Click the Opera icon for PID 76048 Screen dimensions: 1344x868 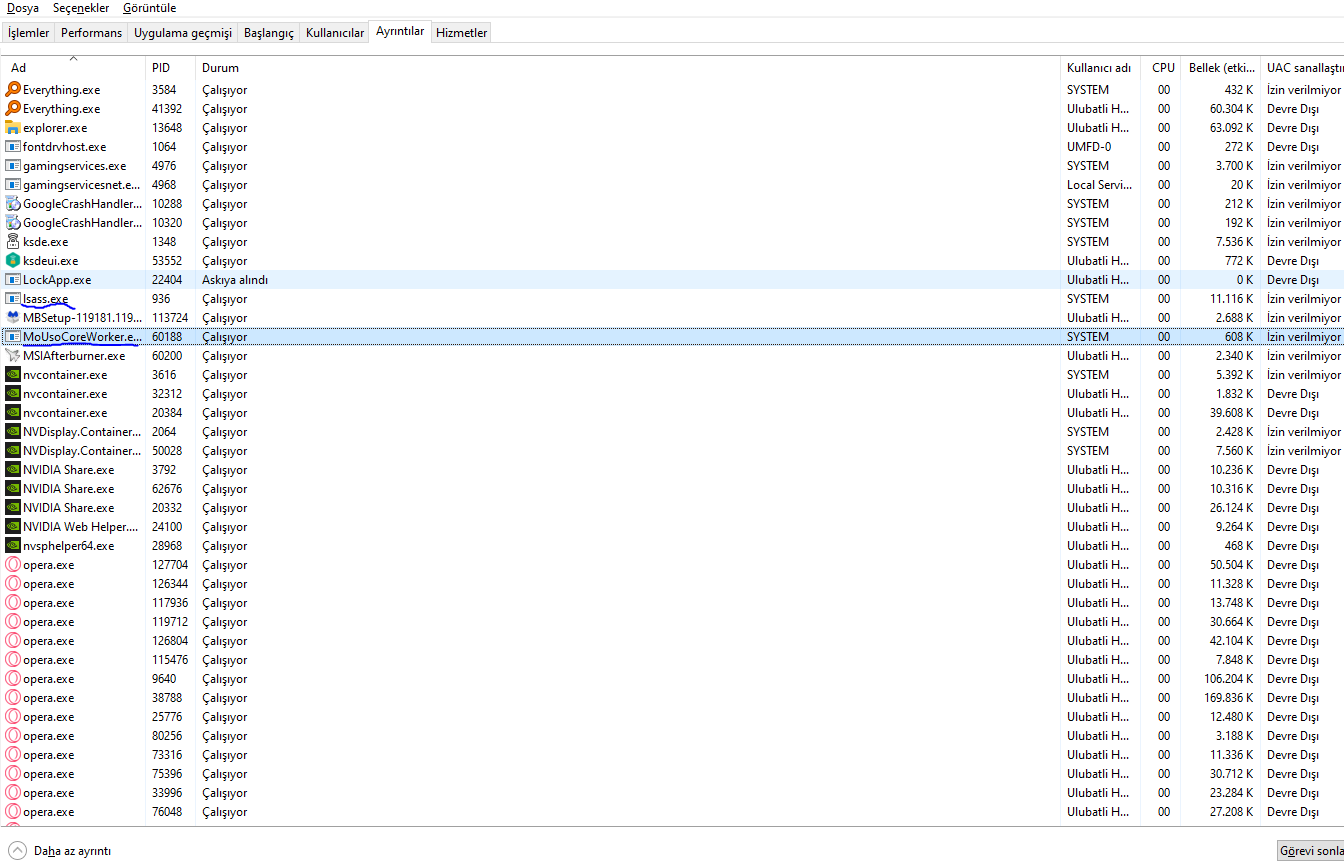(13, 811)
